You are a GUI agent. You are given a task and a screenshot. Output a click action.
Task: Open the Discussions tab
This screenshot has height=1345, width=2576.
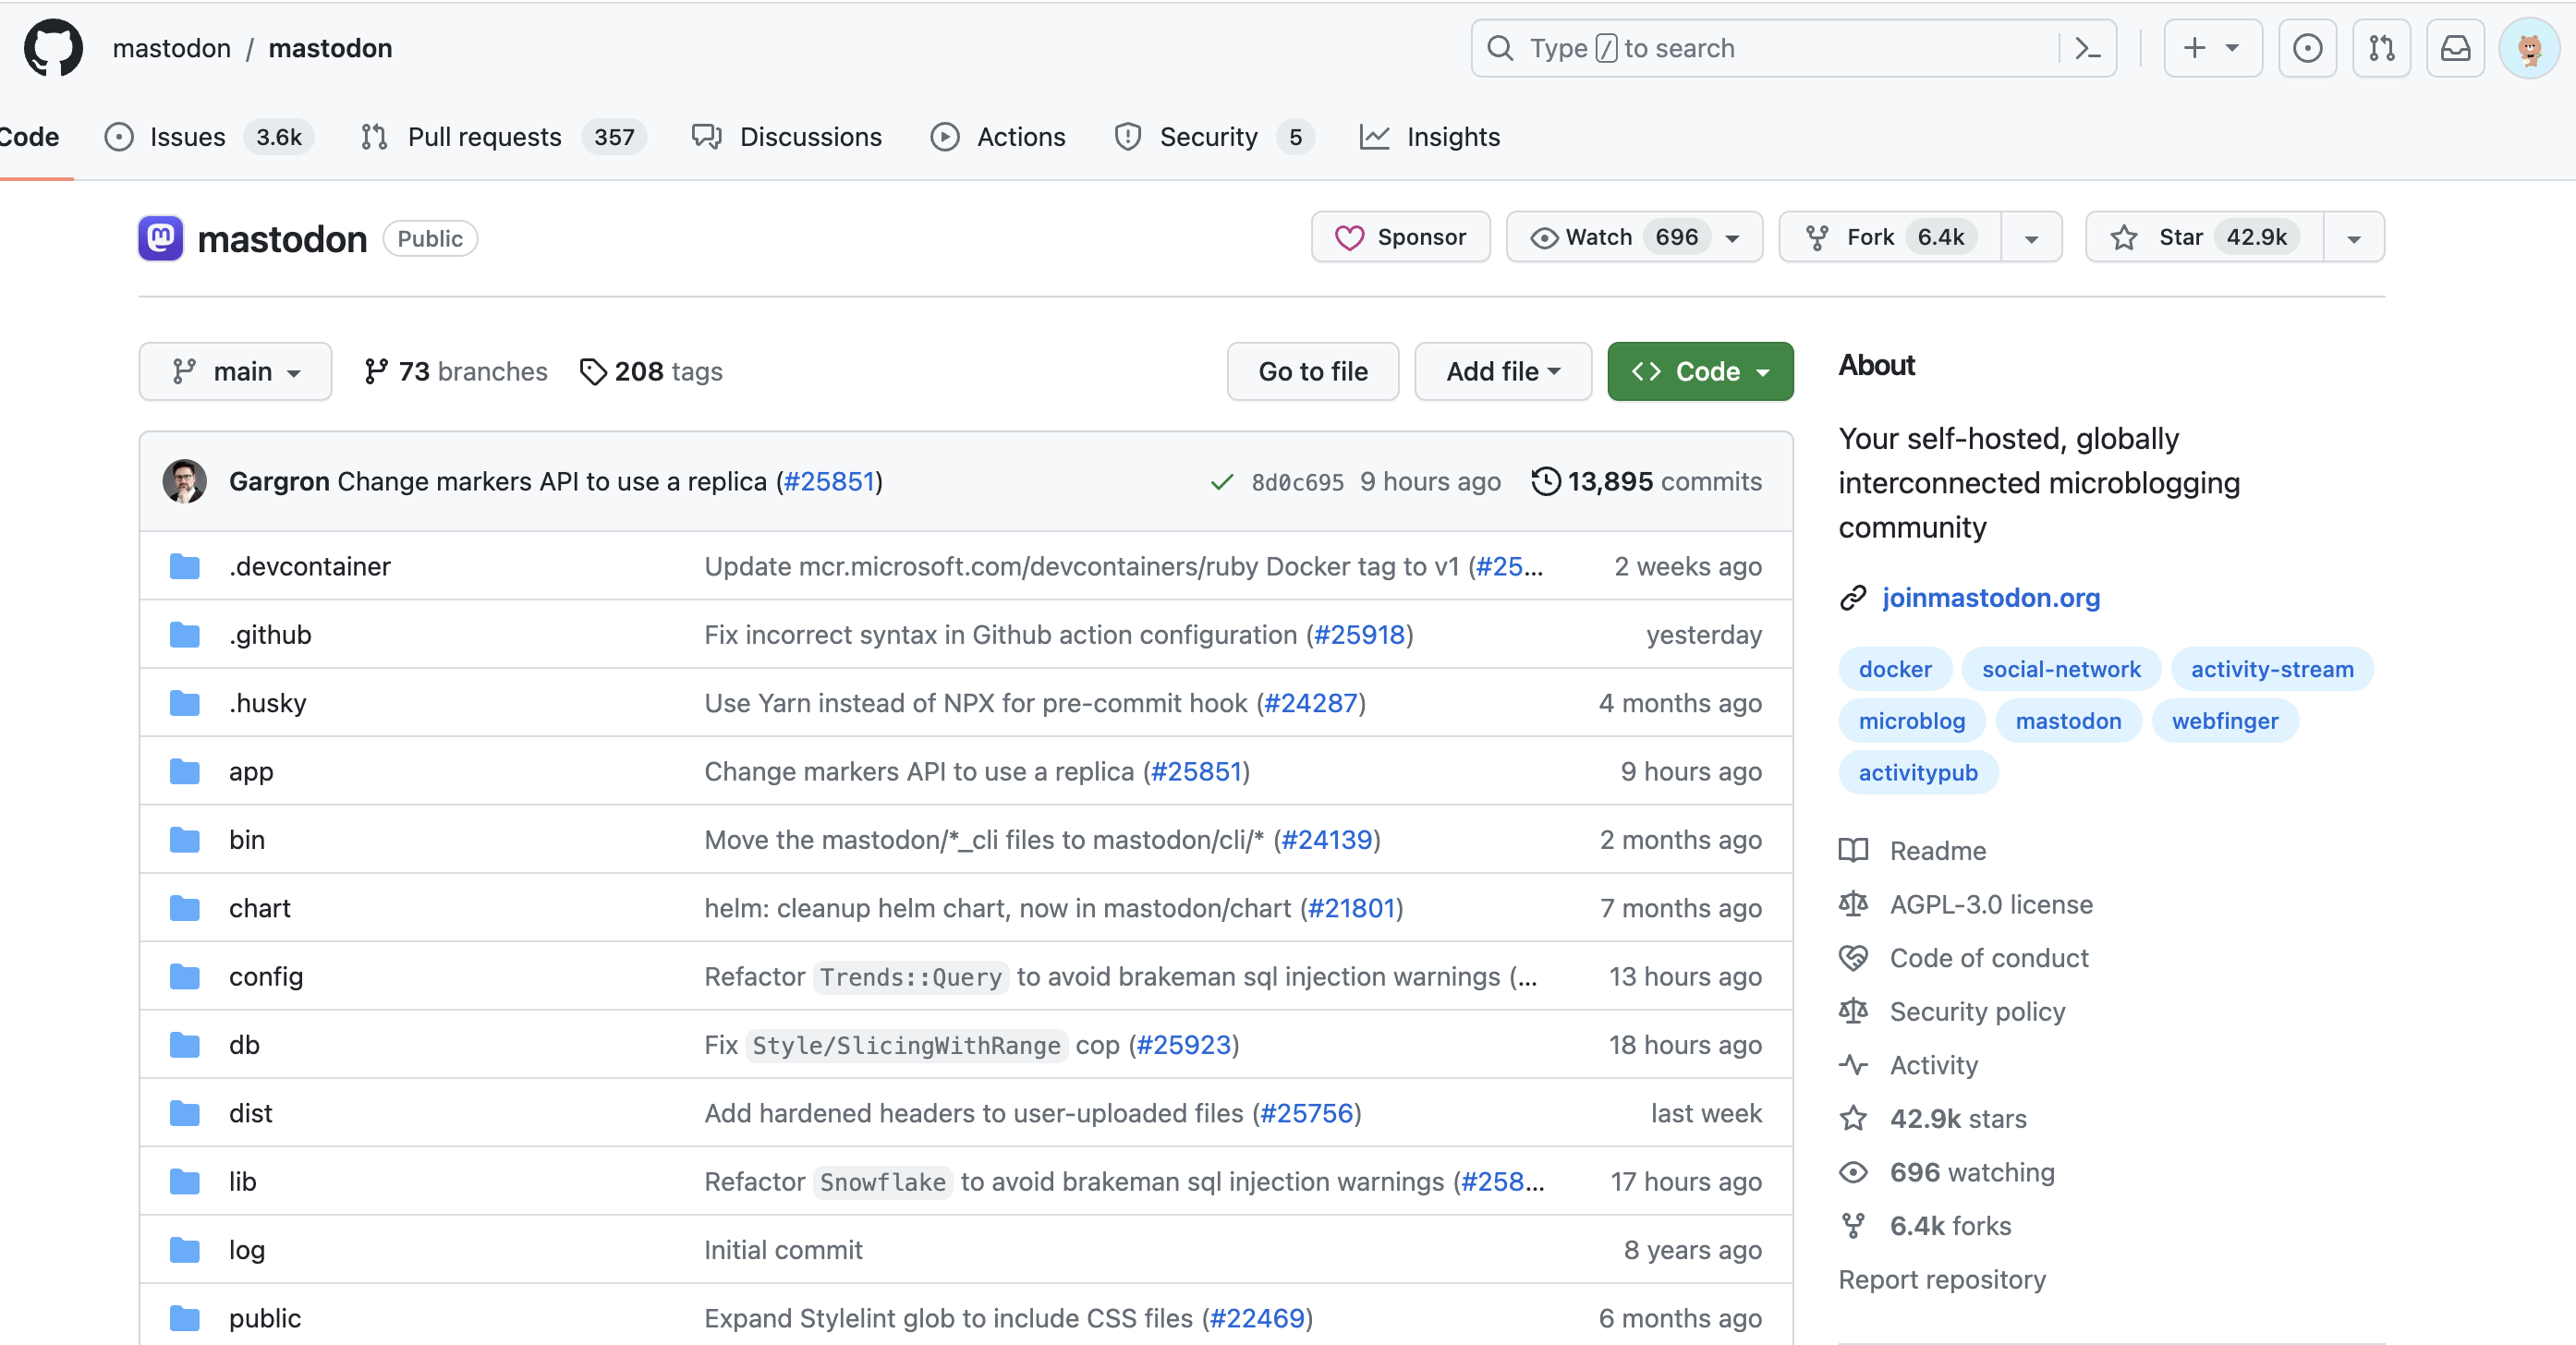point(787,137)
